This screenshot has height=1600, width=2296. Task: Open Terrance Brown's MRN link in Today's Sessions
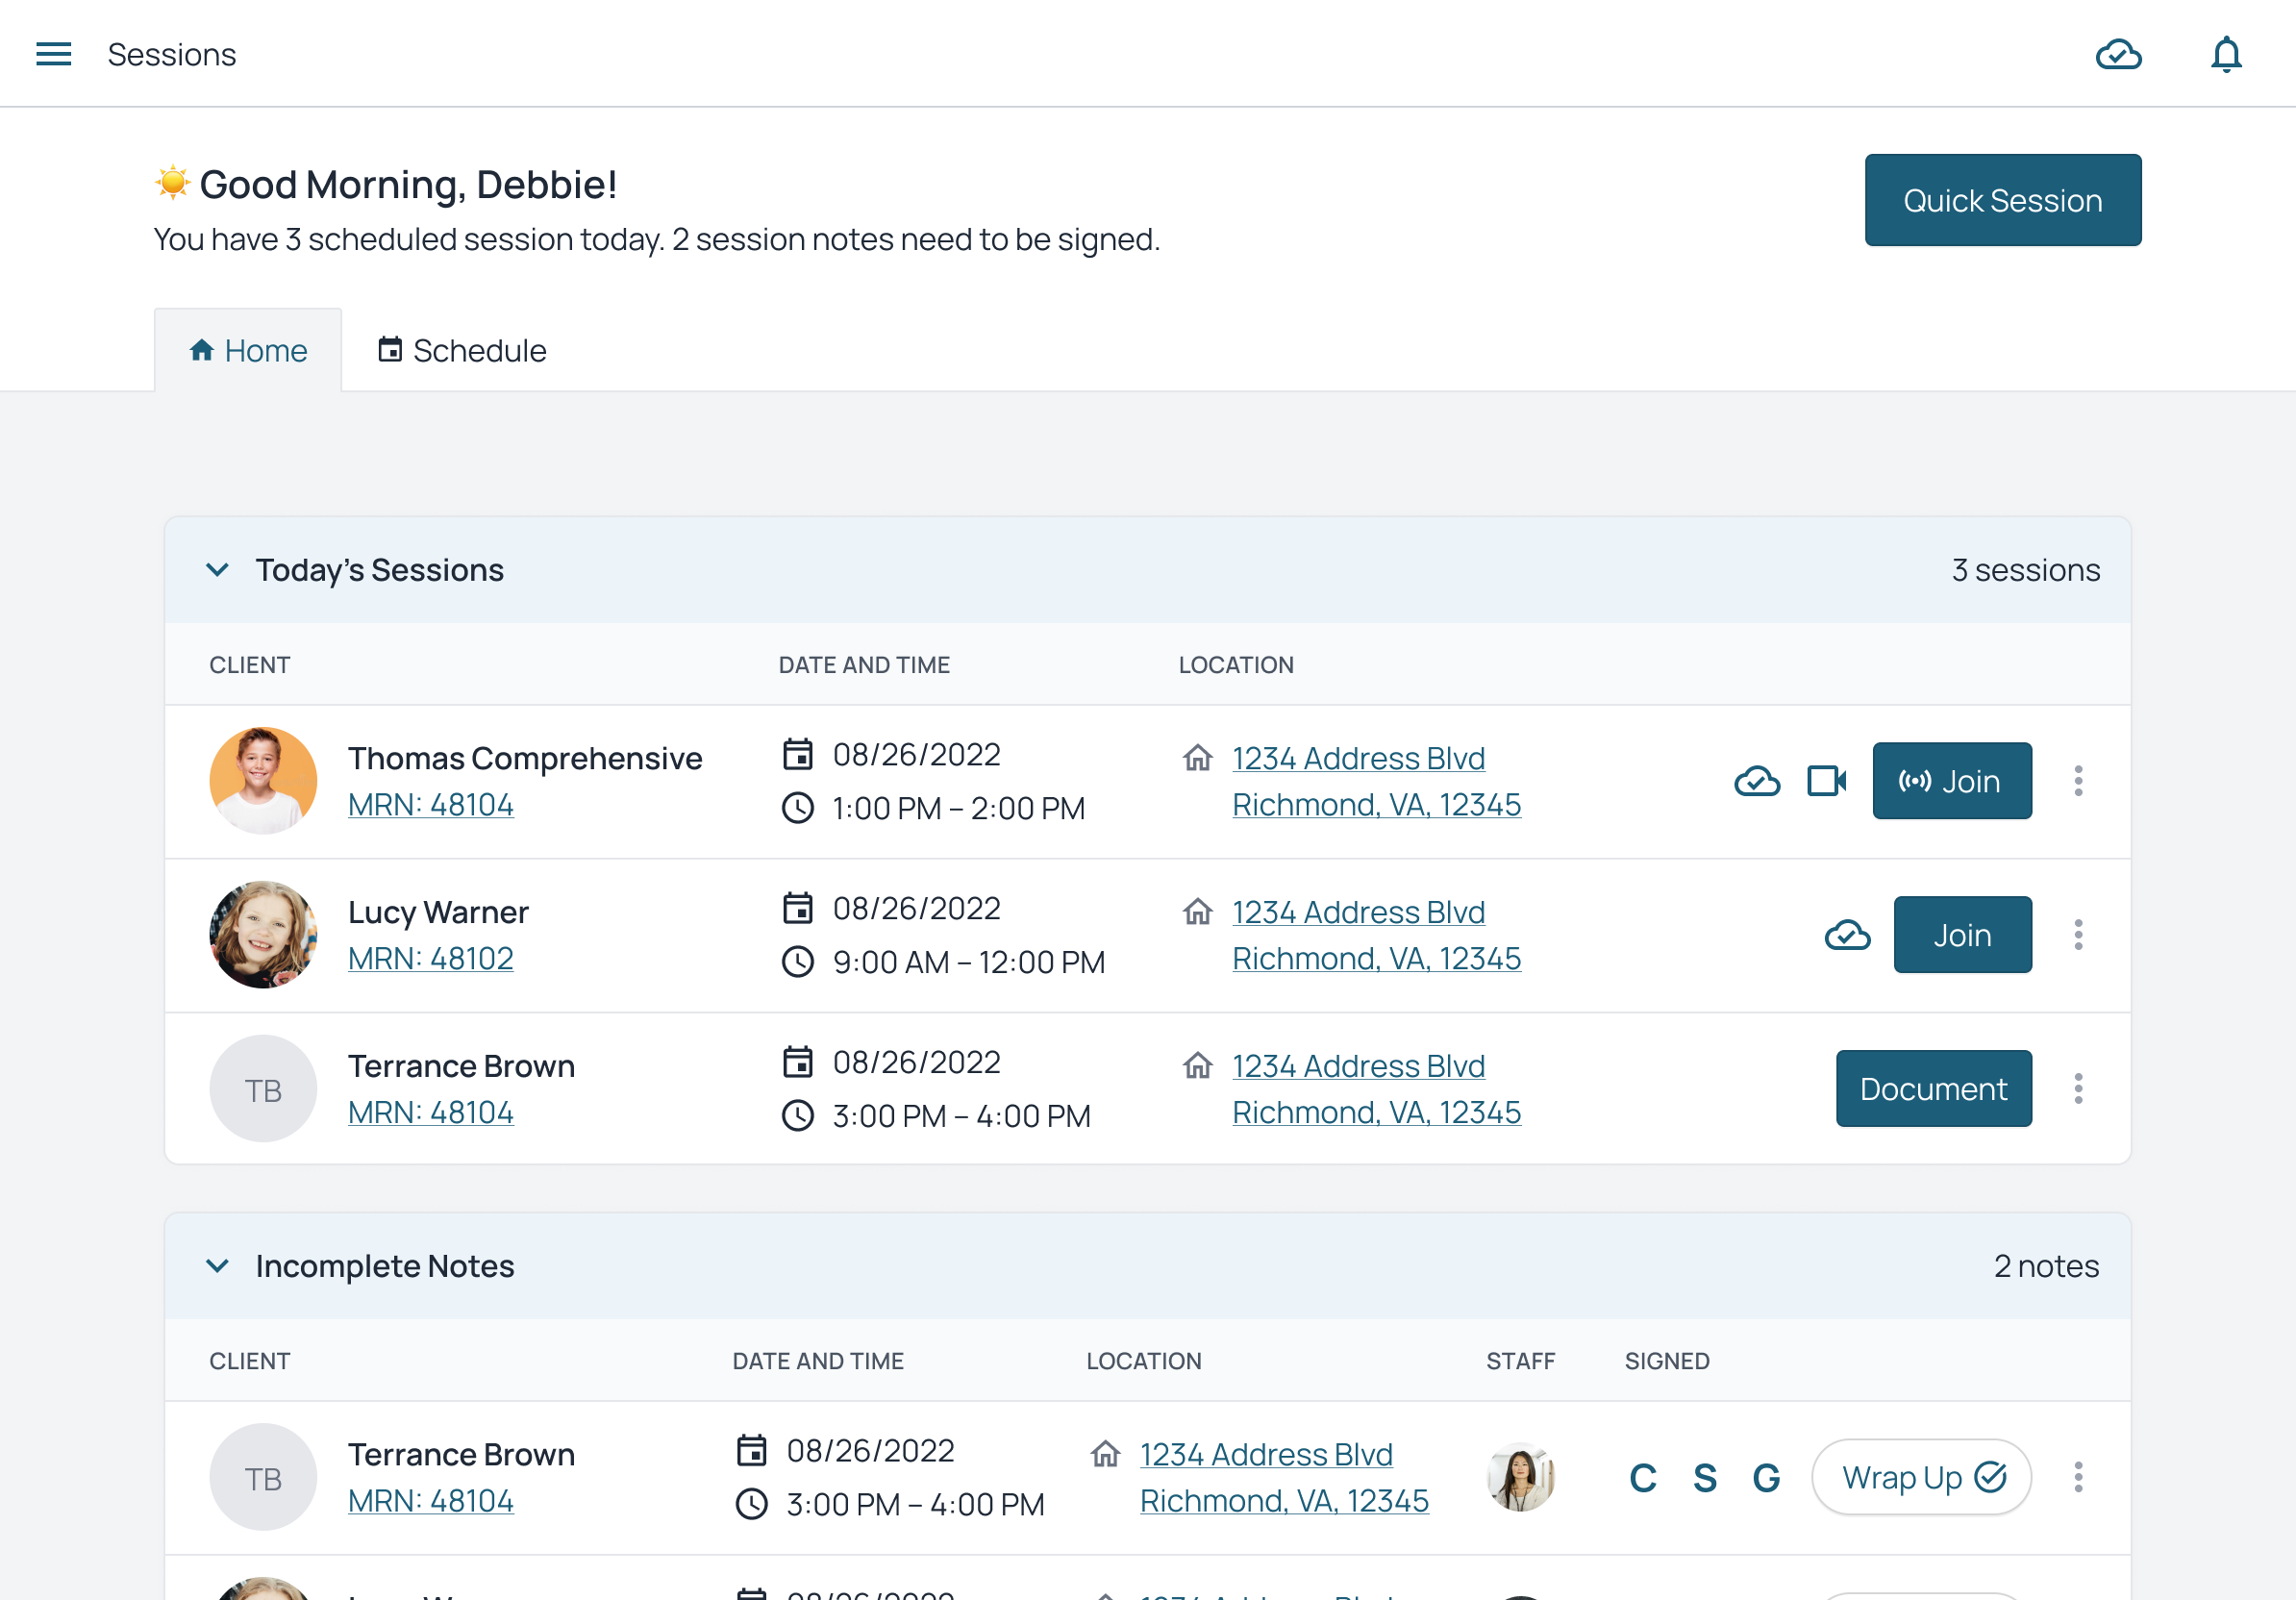[431, 1113]
